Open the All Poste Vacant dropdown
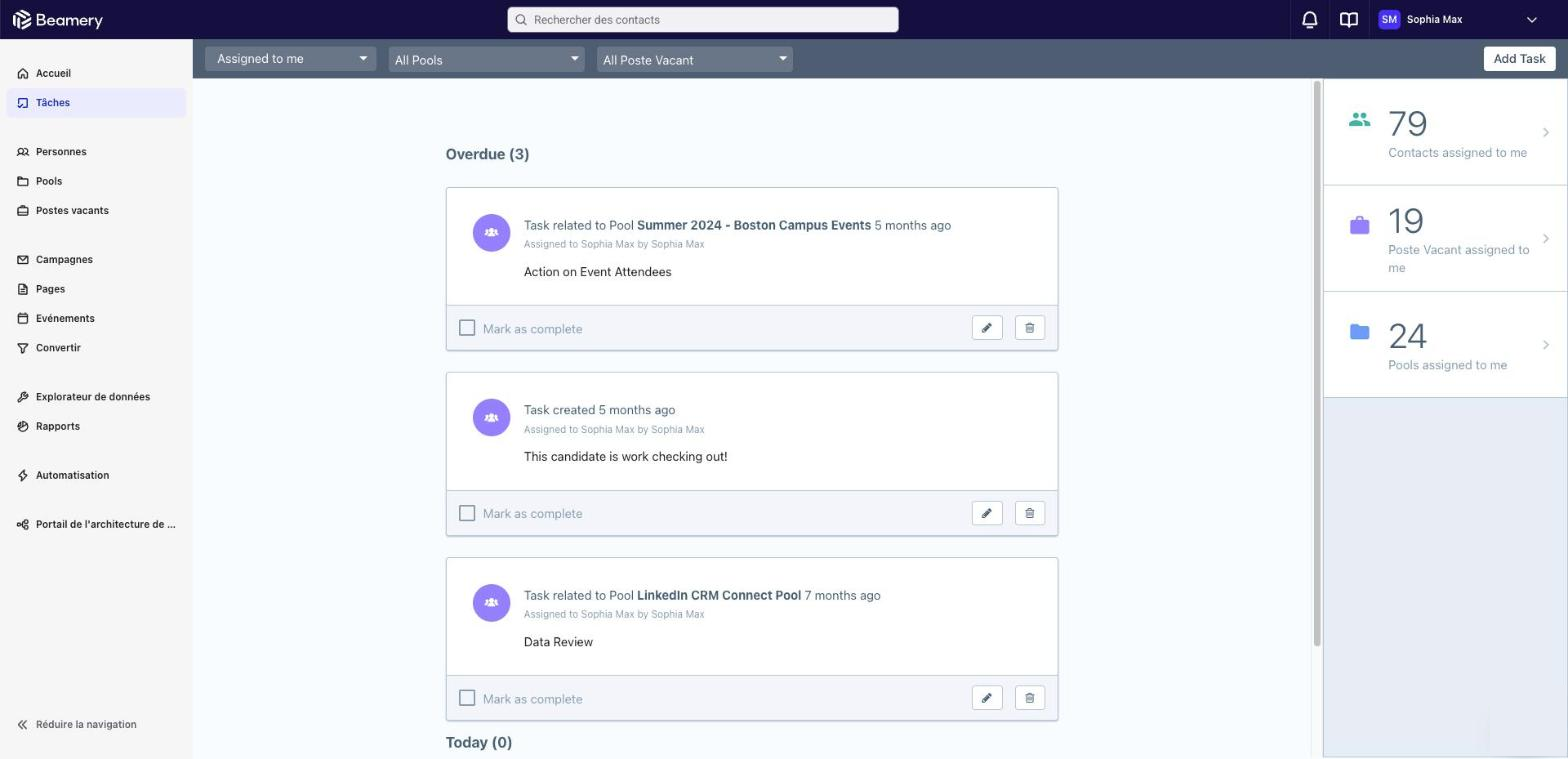This screenshot has height=759, width=1568. [694, 59]
